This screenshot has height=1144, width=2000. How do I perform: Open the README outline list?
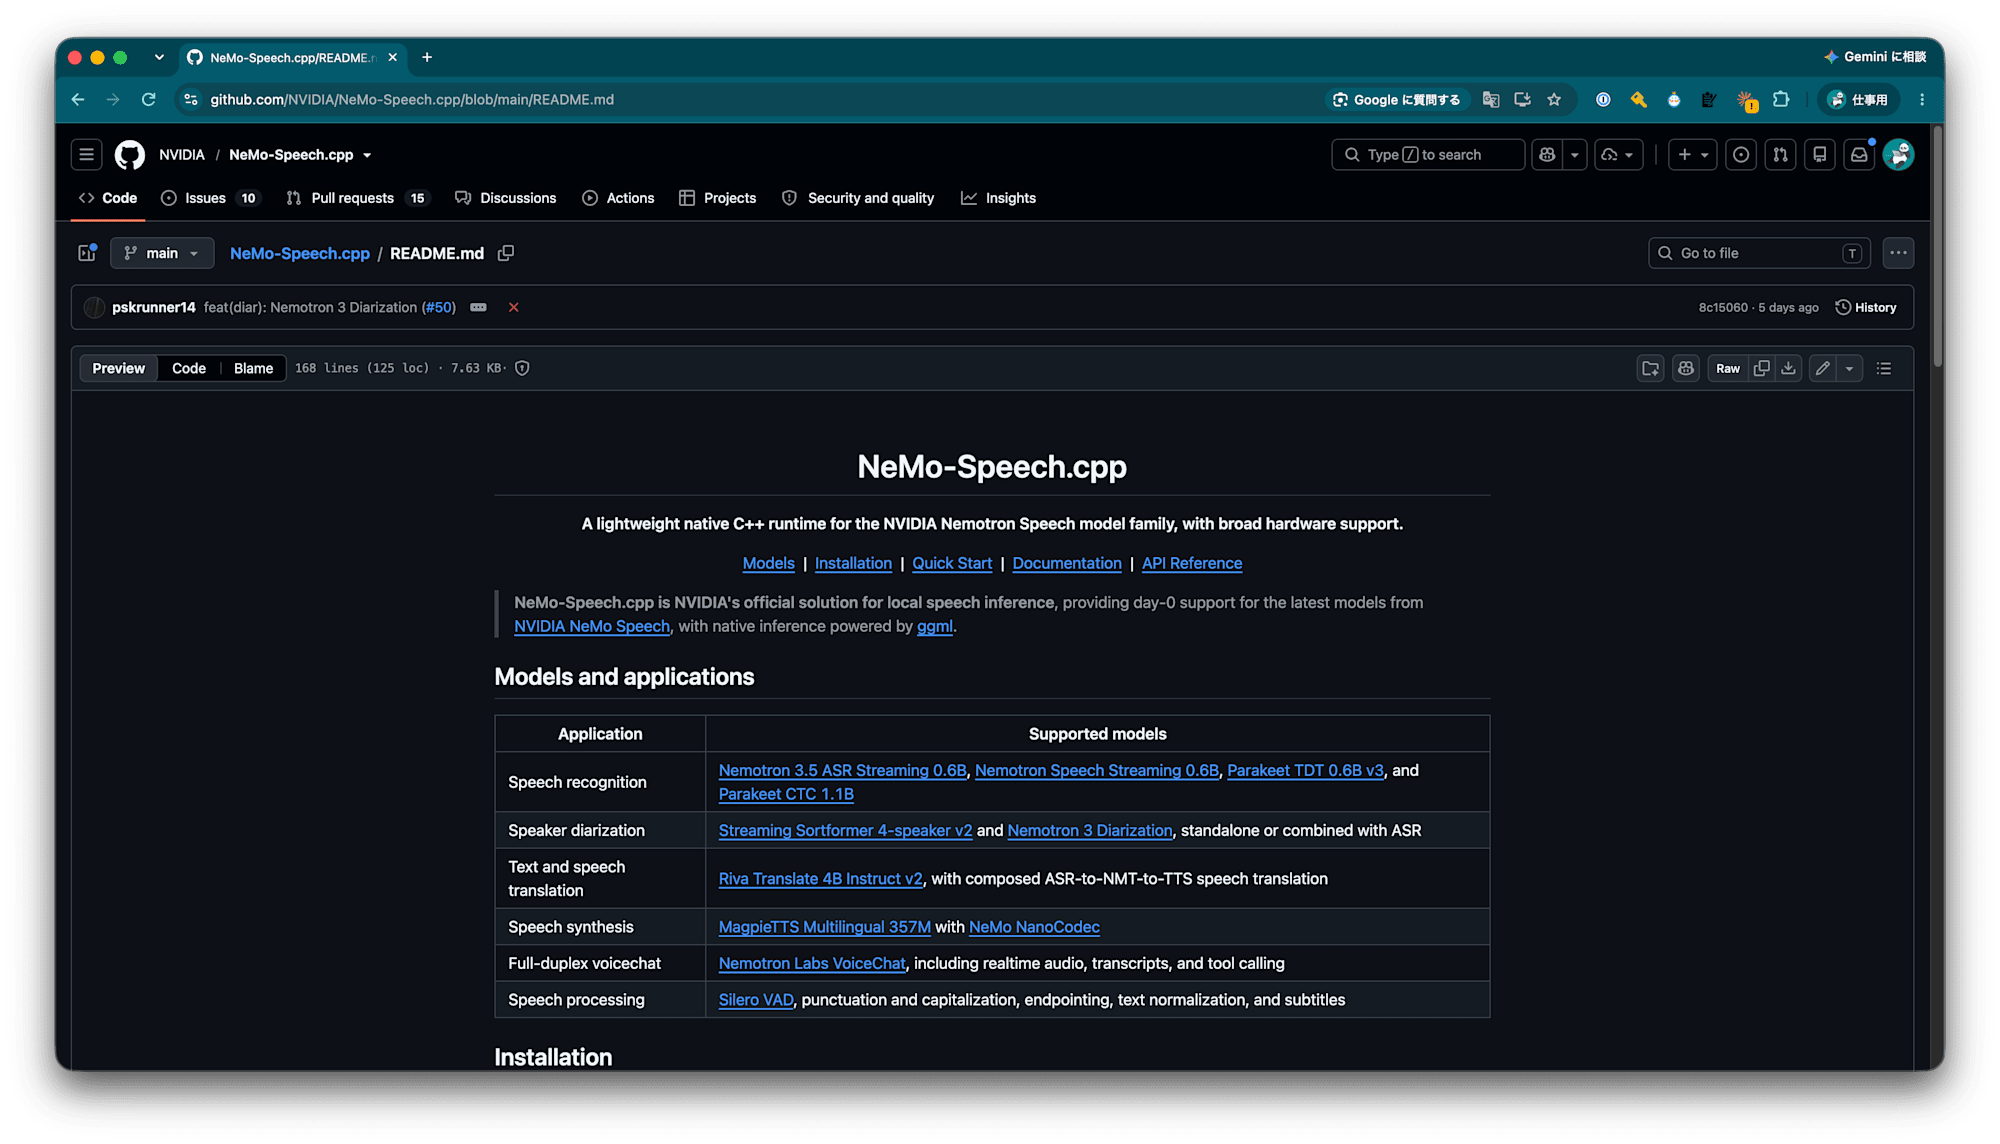1884,369
